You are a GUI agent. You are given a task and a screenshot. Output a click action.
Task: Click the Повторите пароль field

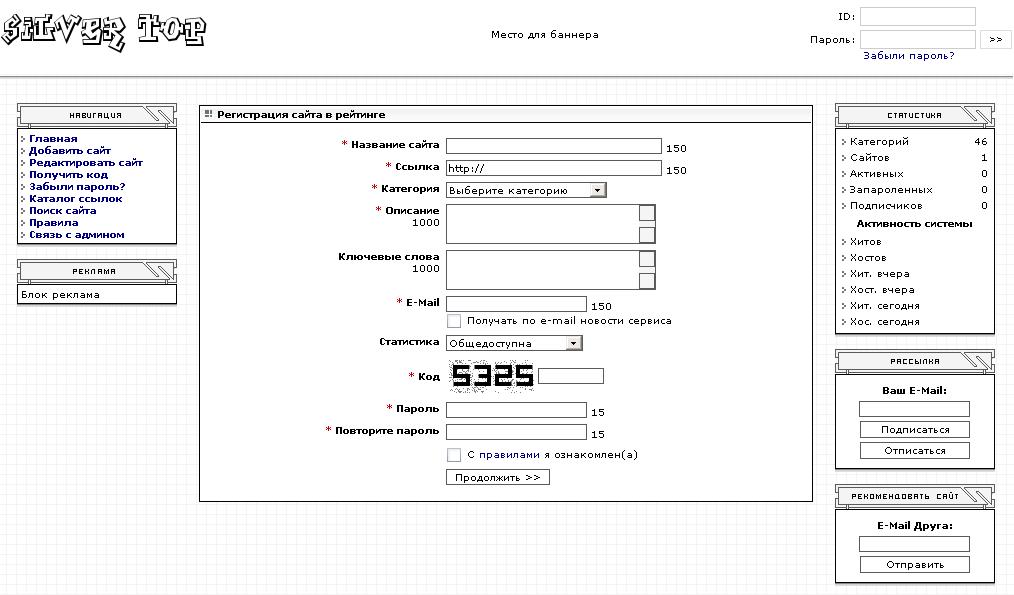[x=516, y=432]
